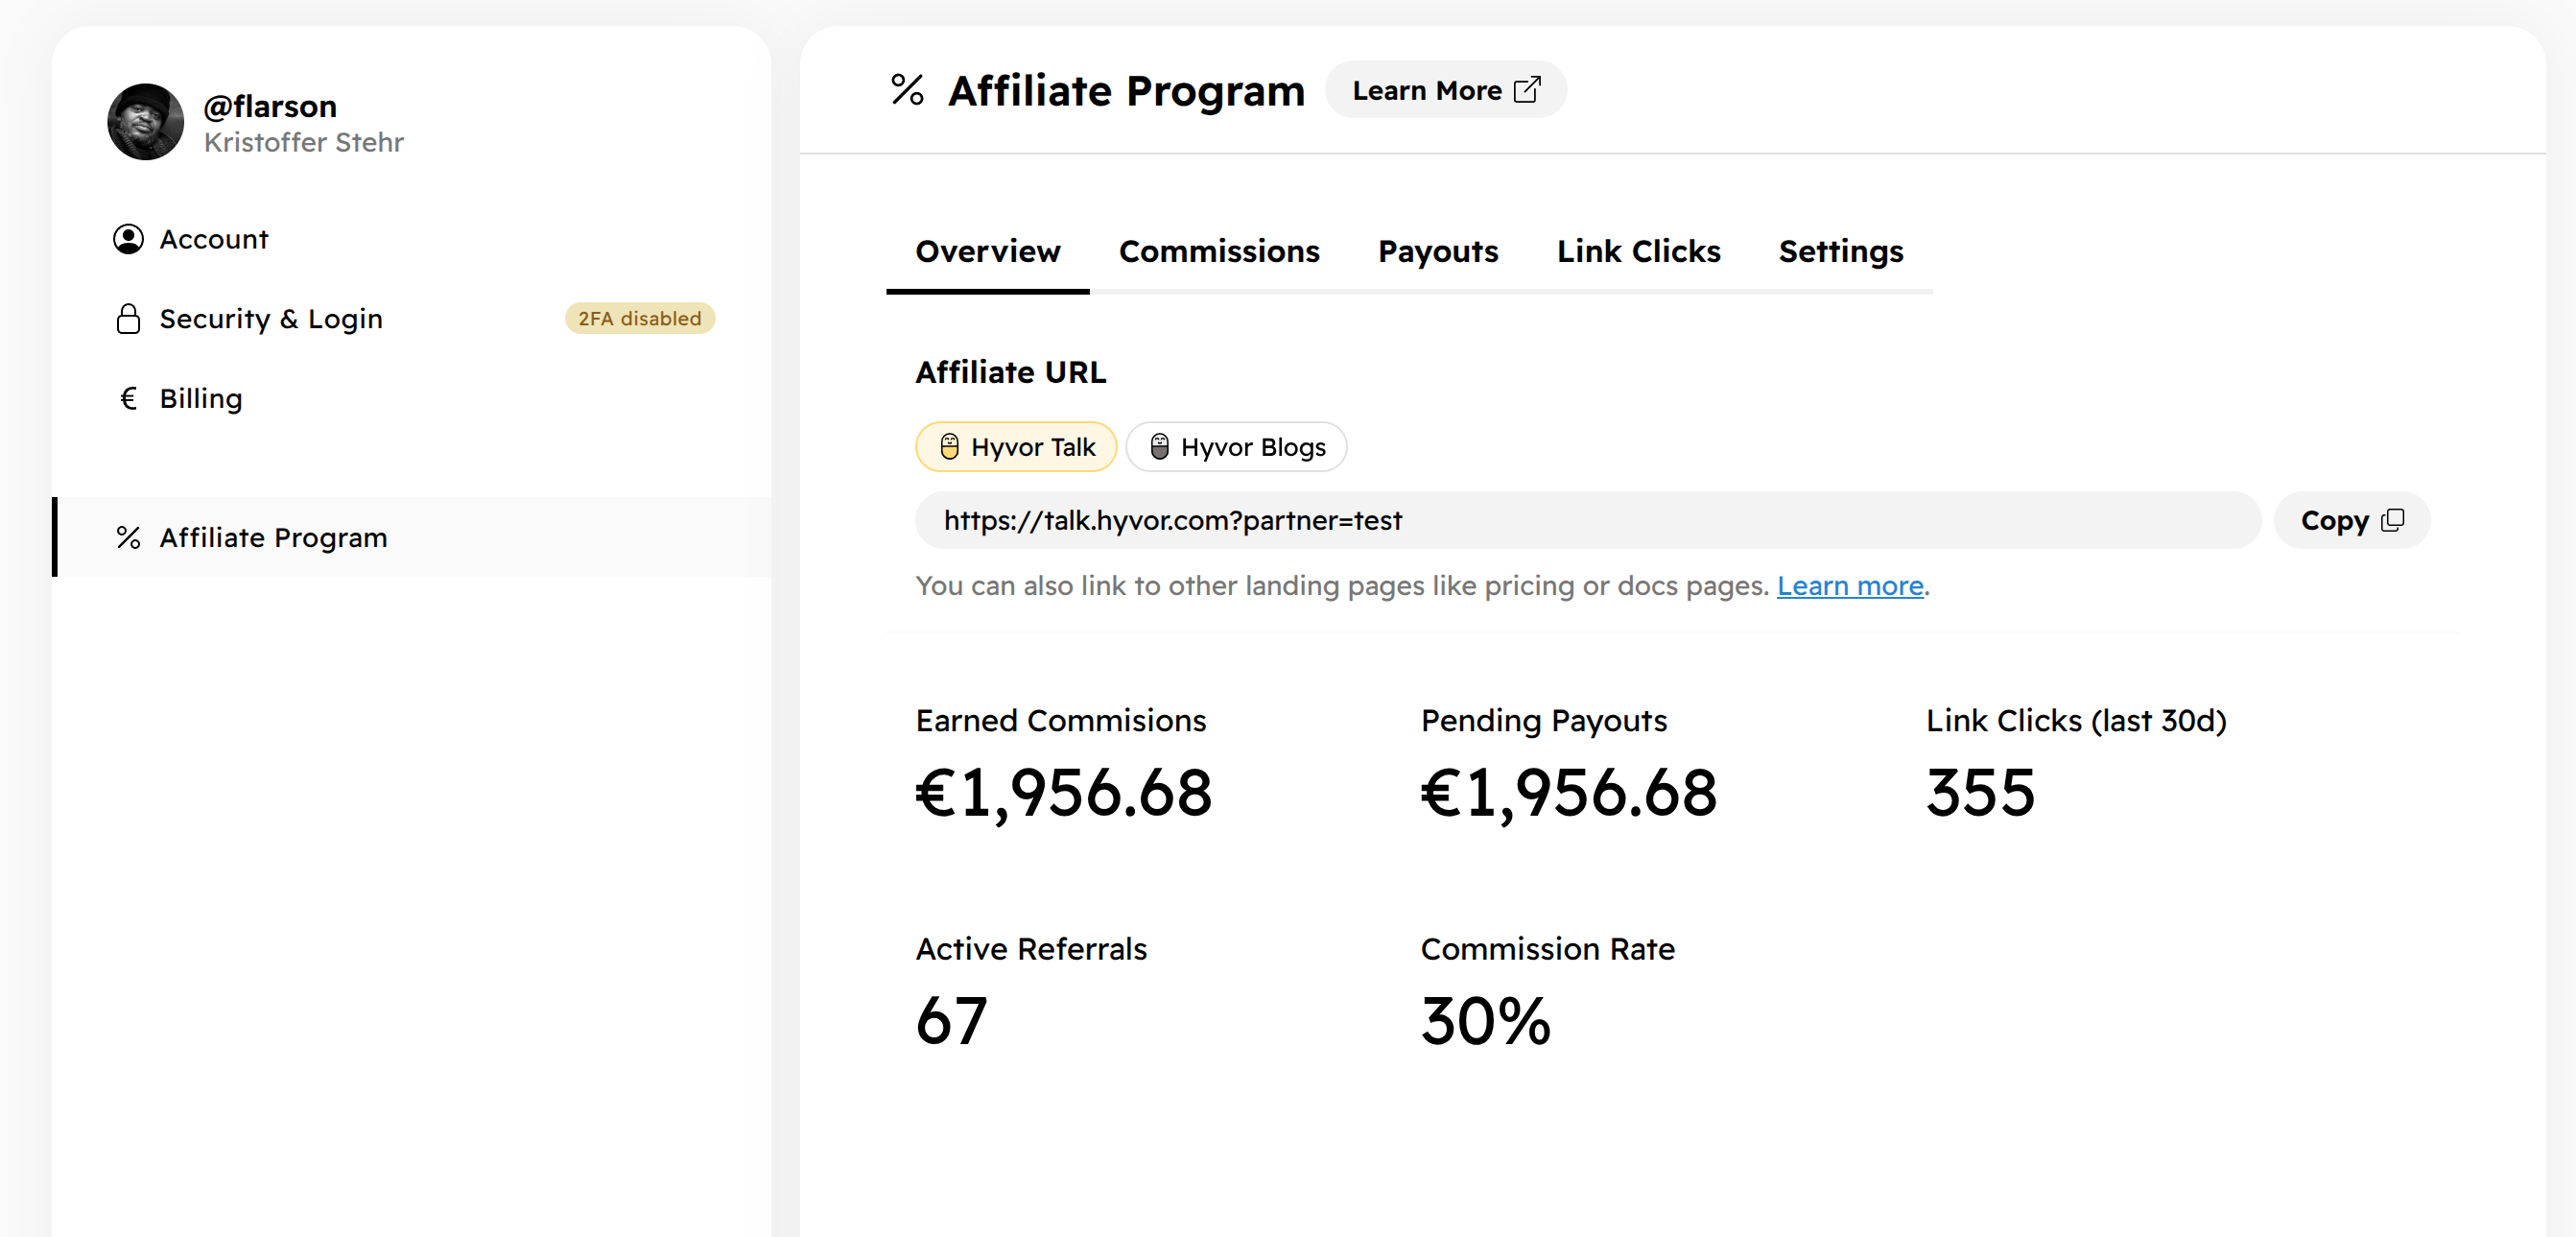Go to the Settings tab

point(1841,251)
